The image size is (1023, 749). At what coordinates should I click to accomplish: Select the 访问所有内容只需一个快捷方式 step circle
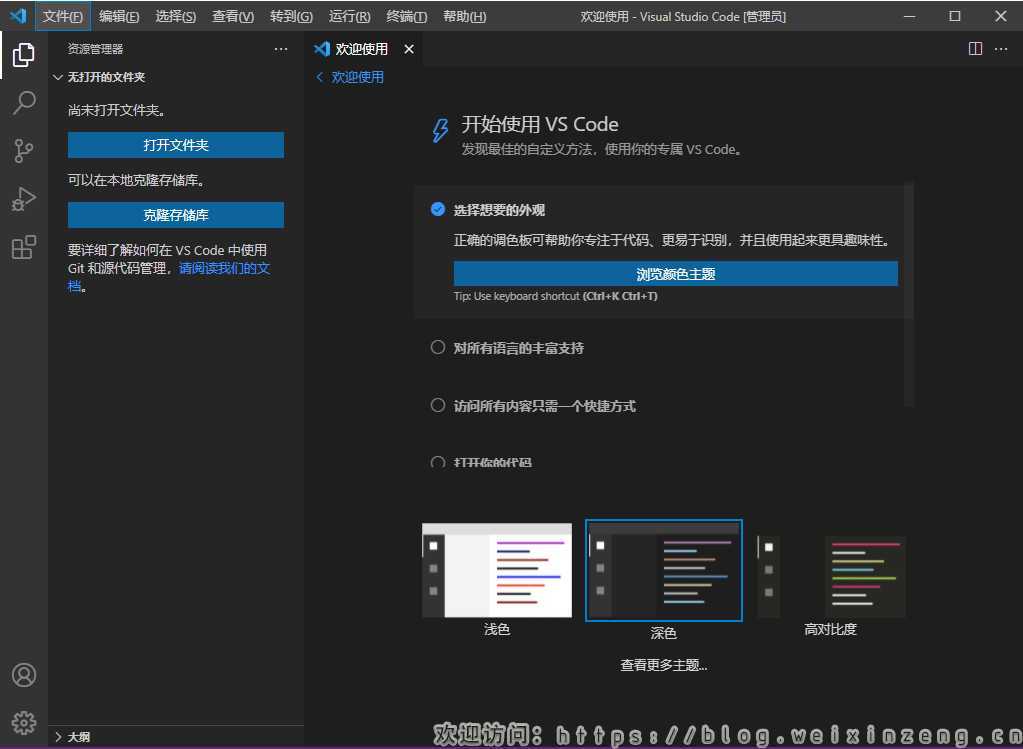pyautogui.click(x=438, y=405)
